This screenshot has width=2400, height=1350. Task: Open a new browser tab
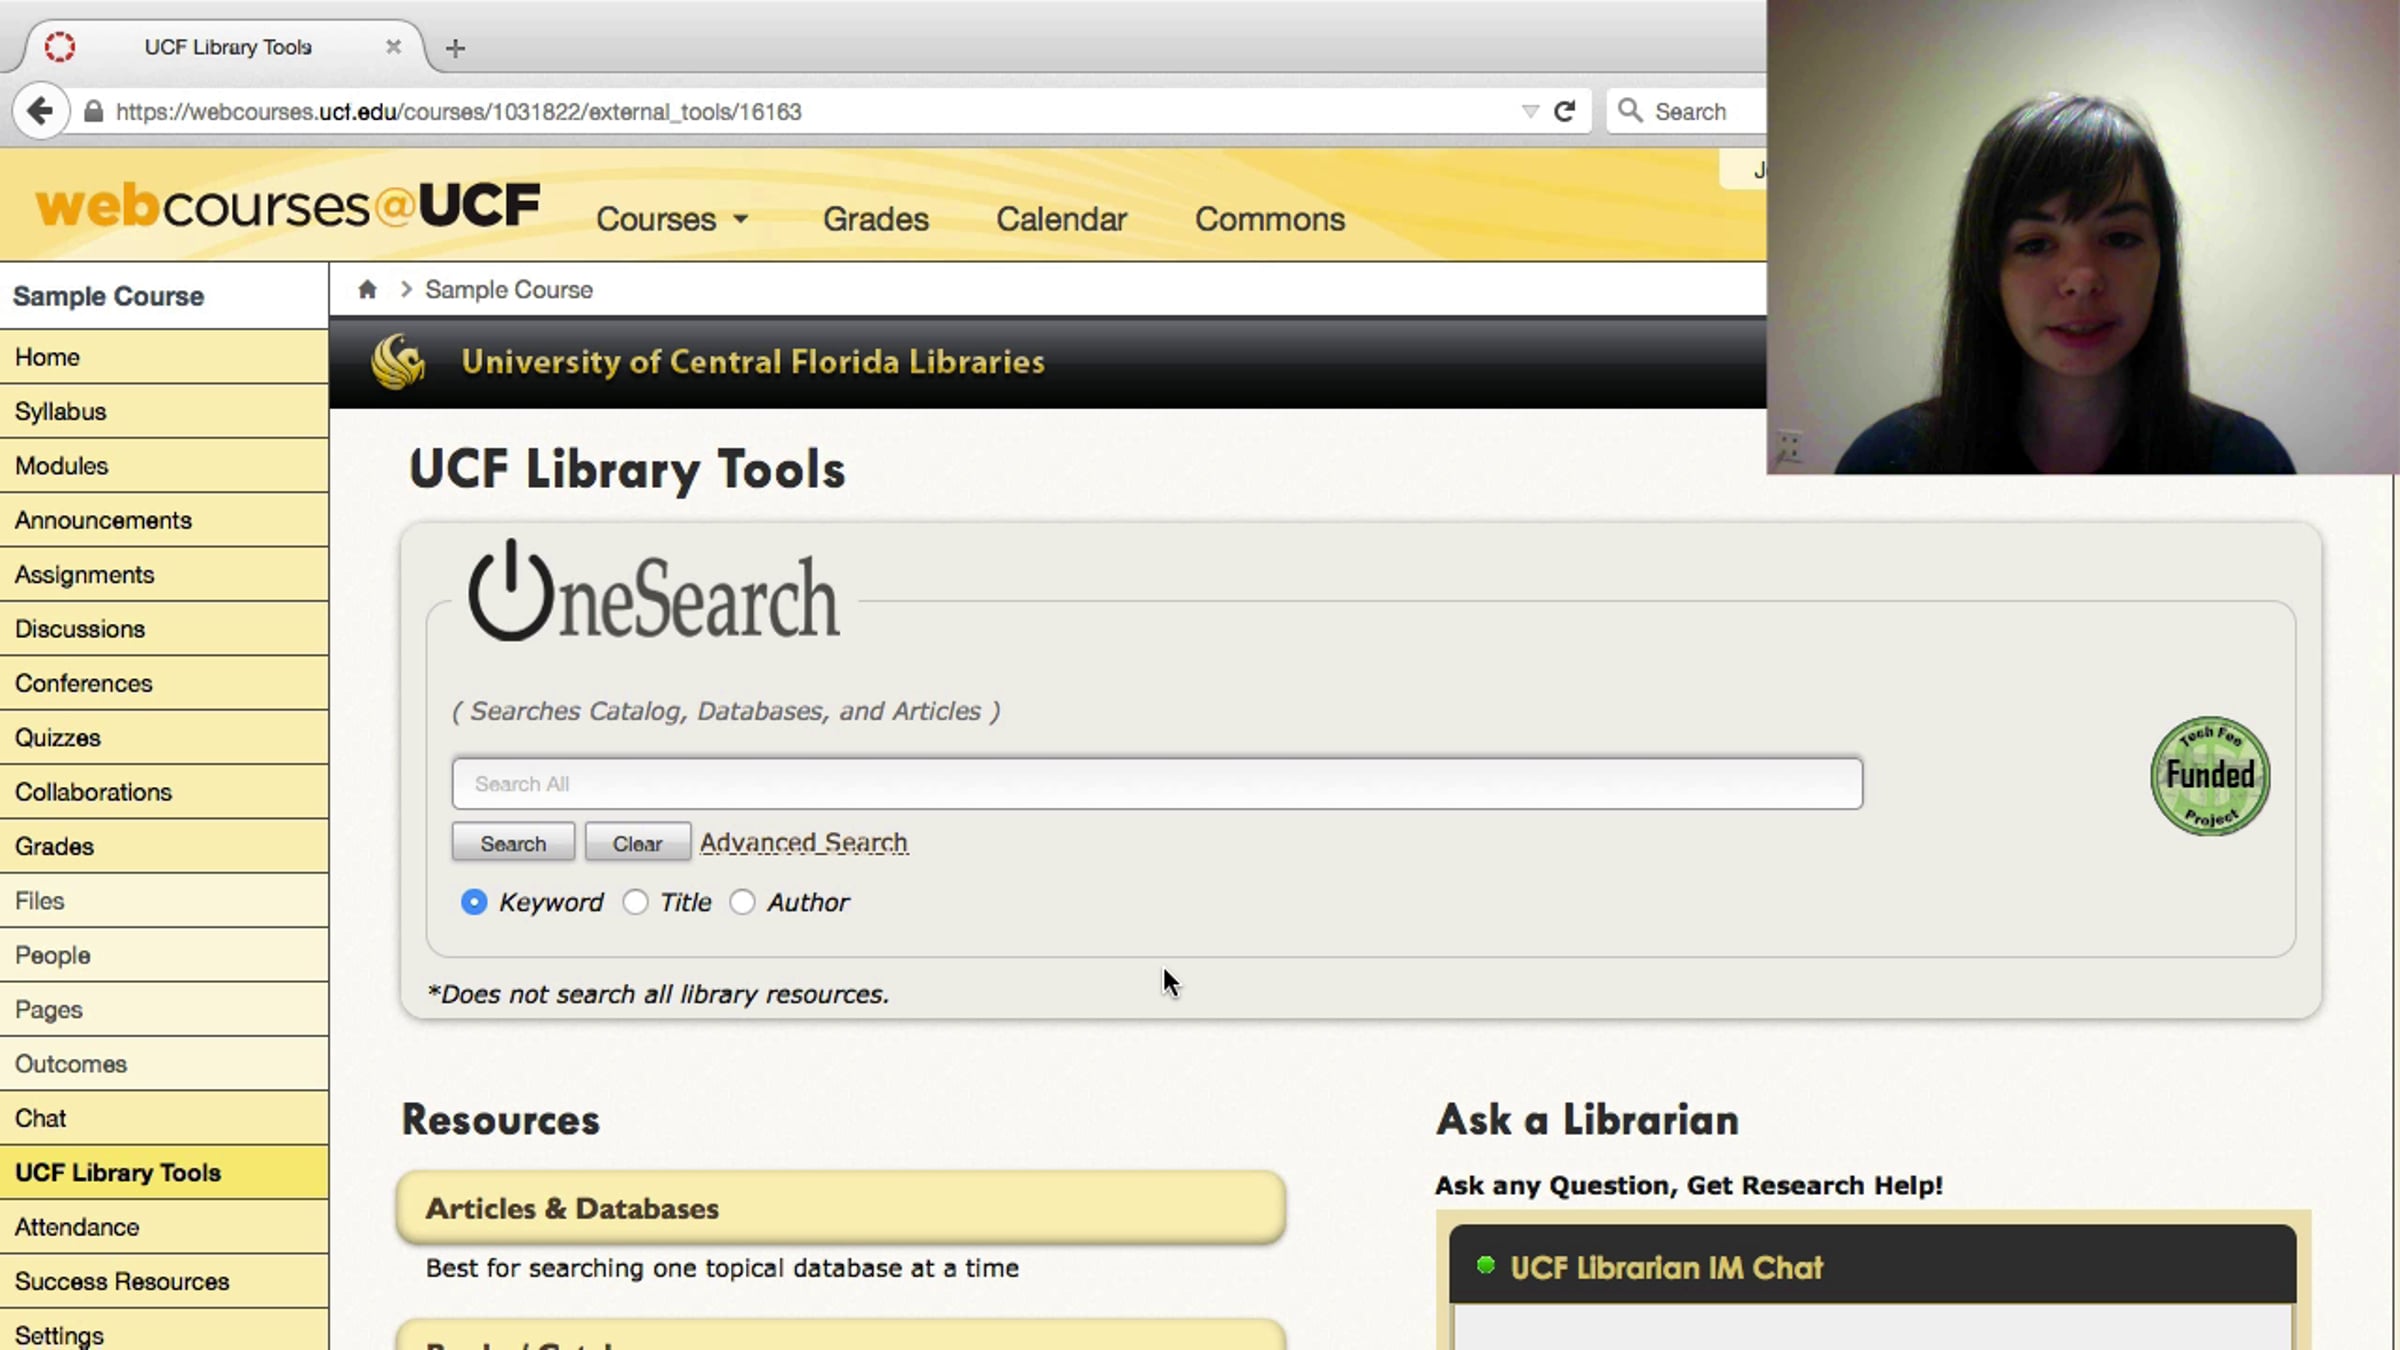click(x=455, y=48)
